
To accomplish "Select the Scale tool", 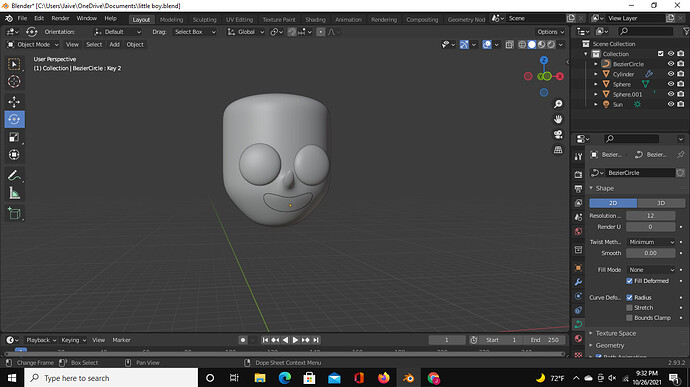I will click(14, 137).
